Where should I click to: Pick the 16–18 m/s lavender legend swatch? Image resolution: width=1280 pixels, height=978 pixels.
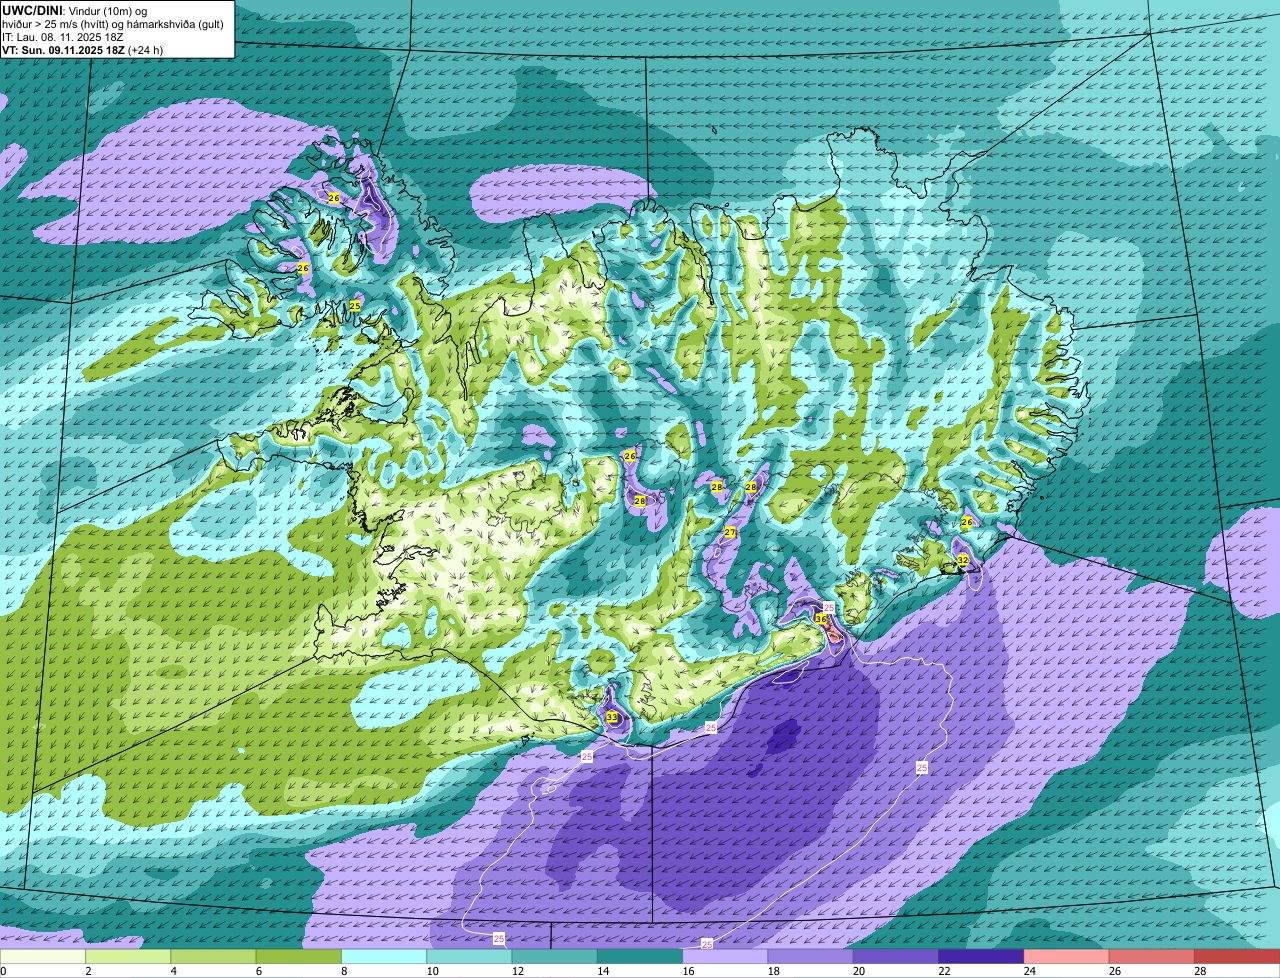pos(725,956)
